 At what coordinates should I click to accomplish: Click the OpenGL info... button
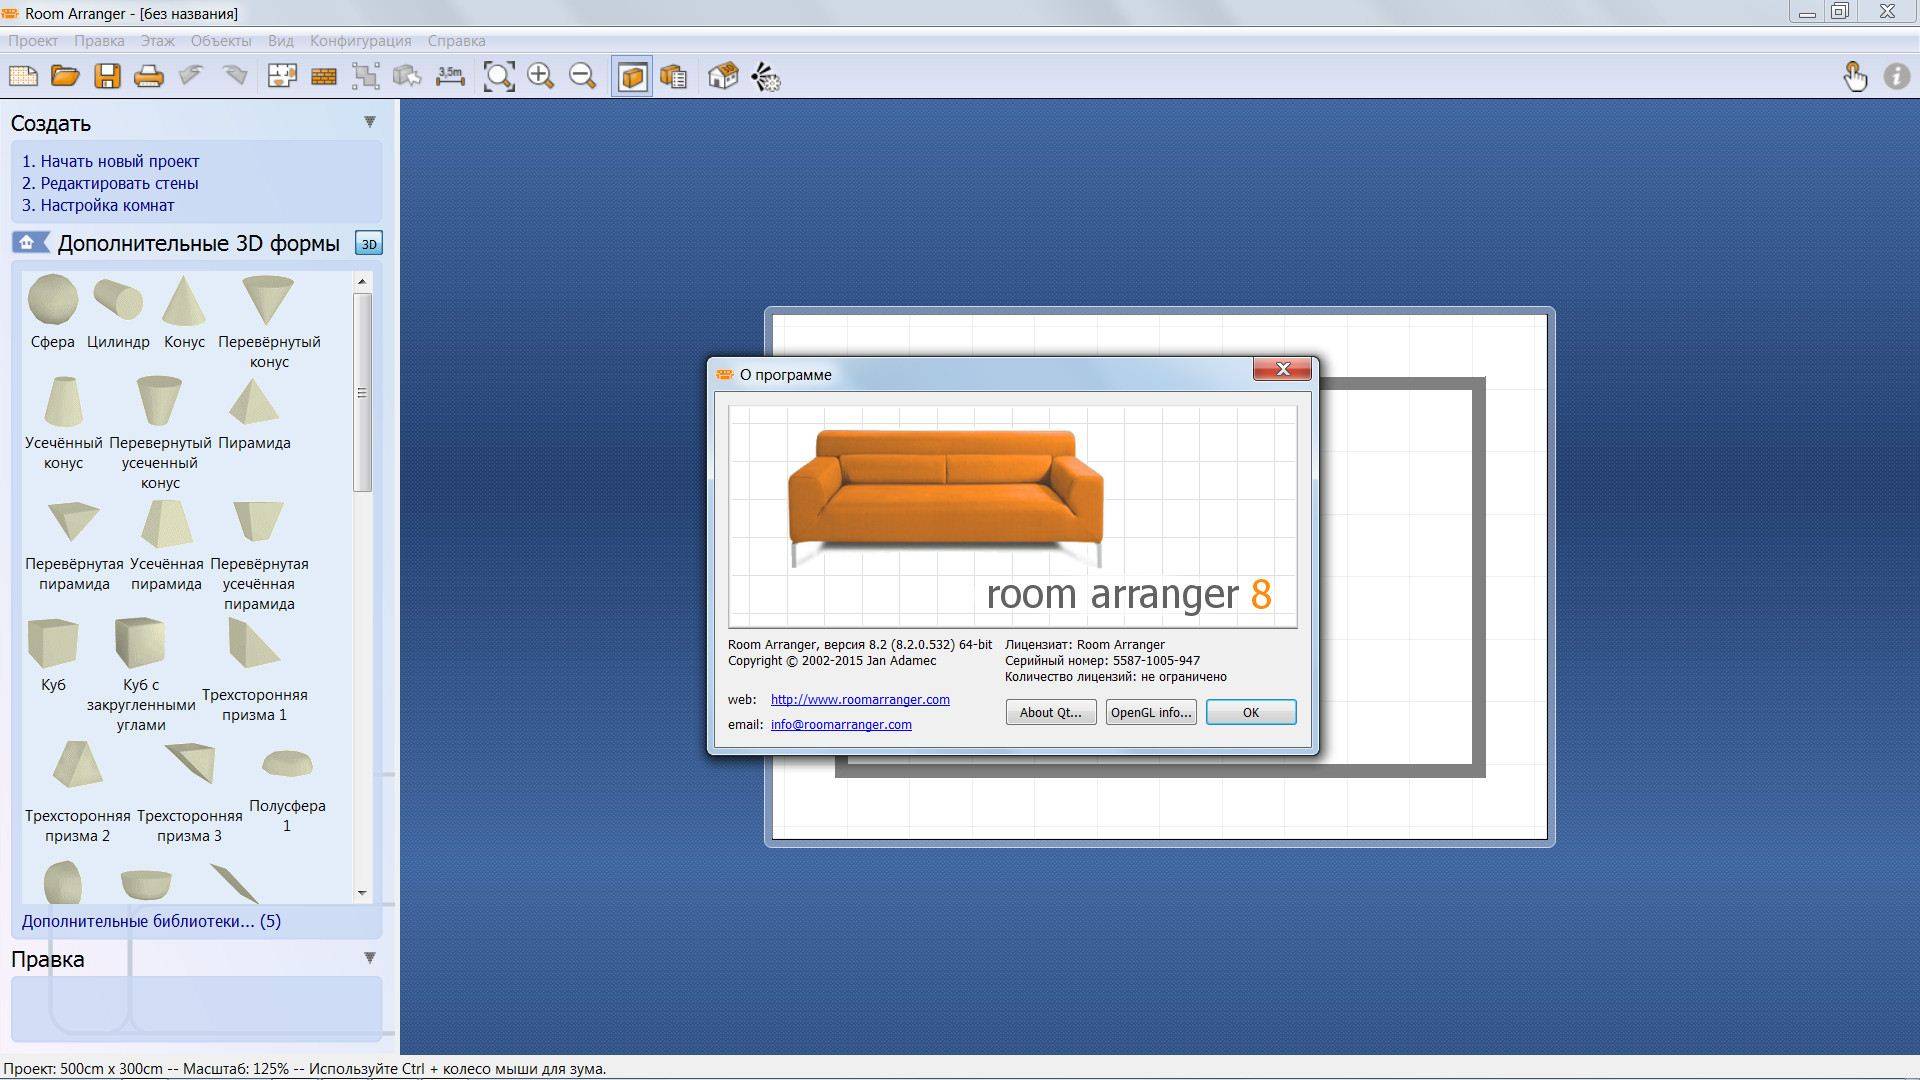pyautogui.click(x=1151, y=712)
